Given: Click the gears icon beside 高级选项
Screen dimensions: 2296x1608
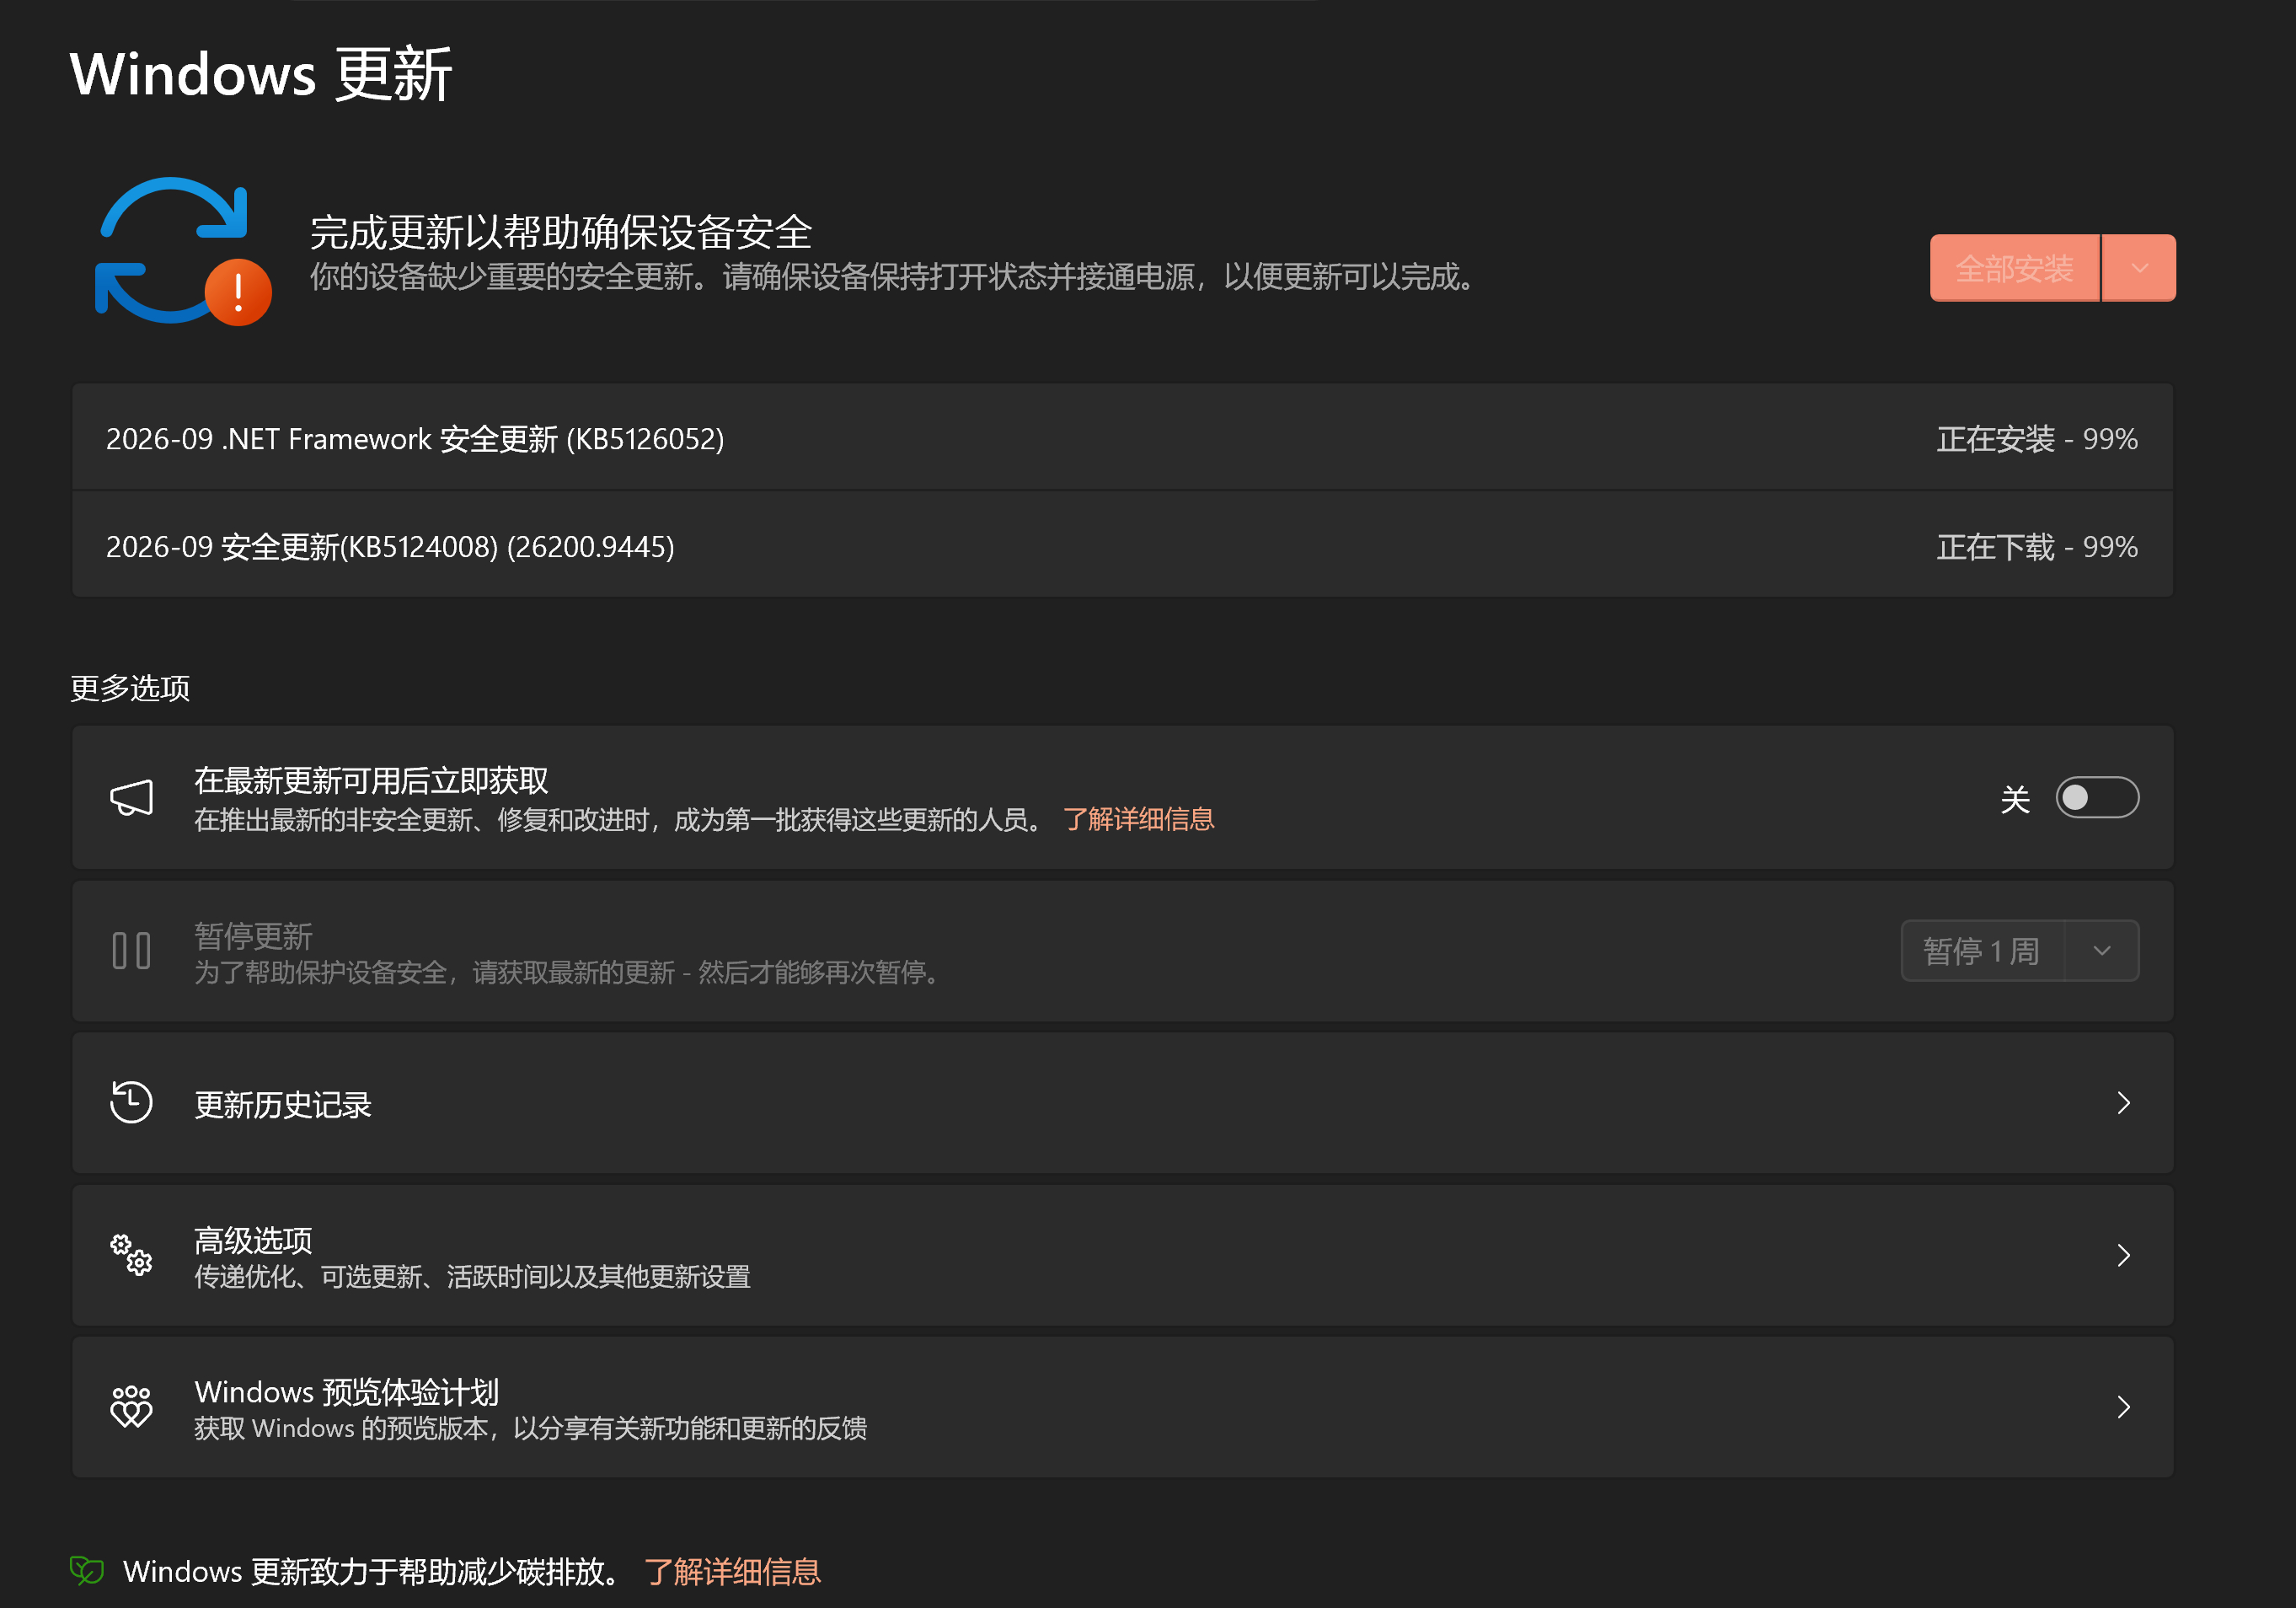Looking at the screenshot, I should click(x=131, y=1254).
